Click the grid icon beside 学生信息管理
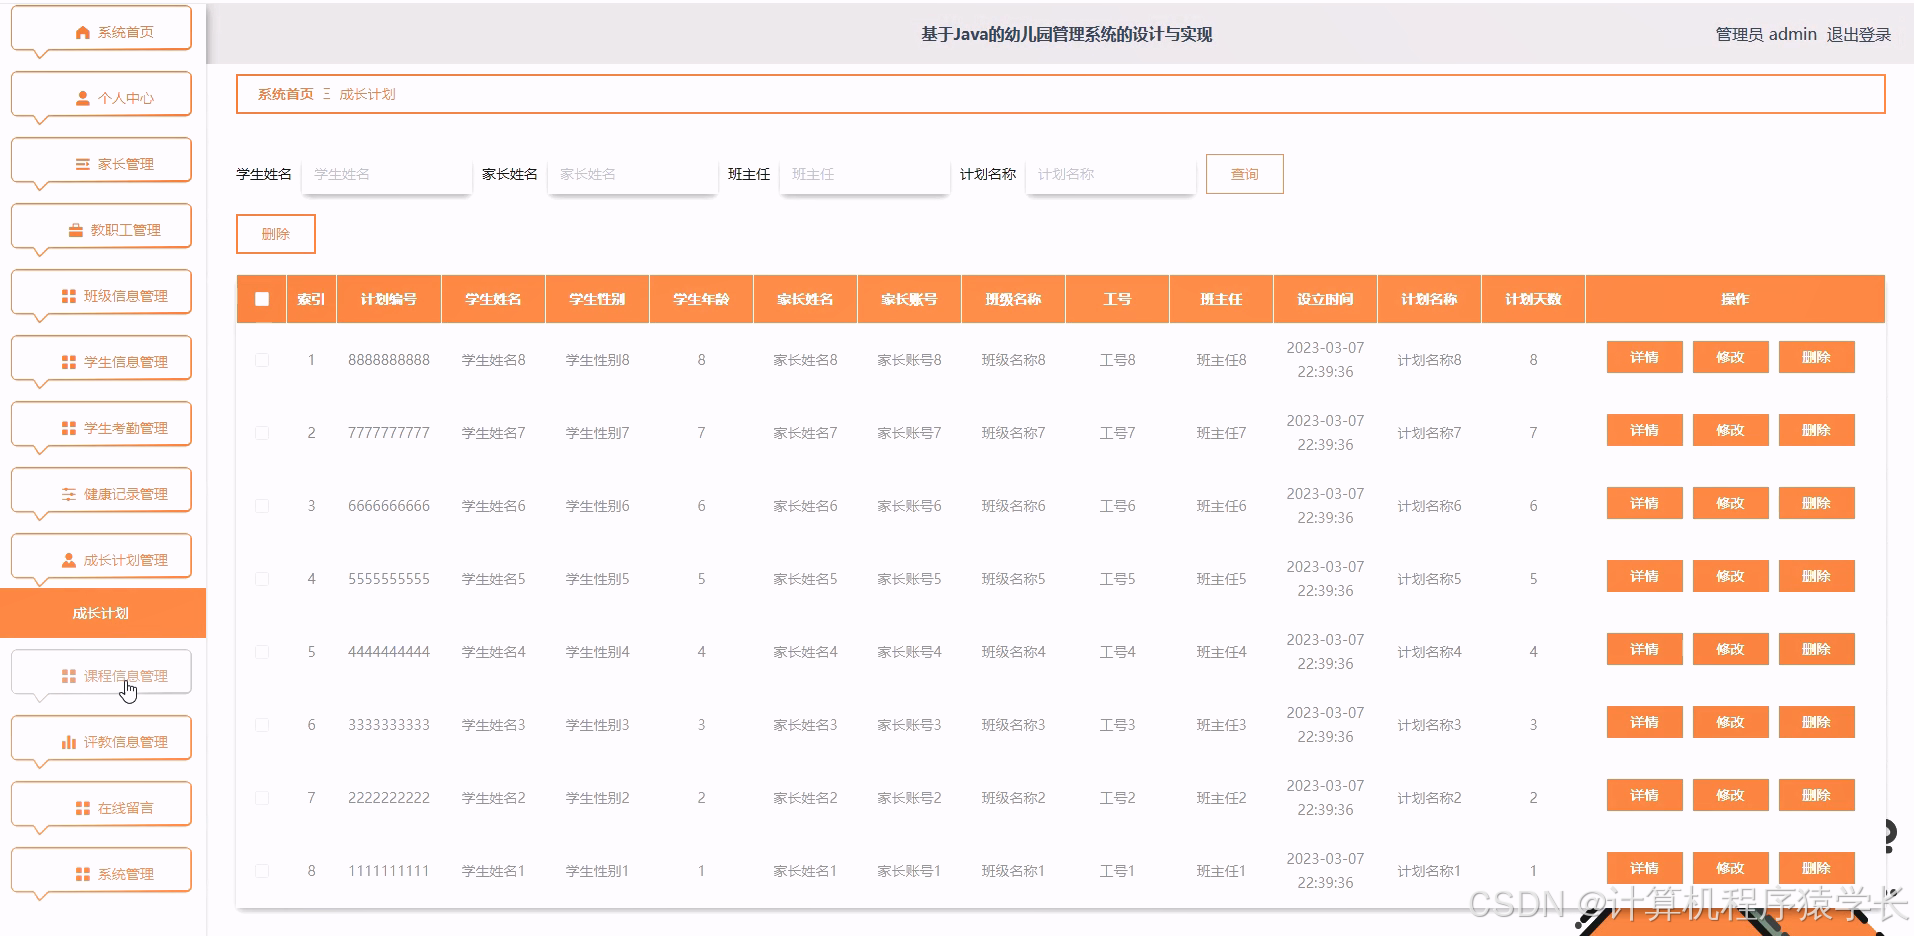The image size is (1914, 936). [x=69, y=363]
